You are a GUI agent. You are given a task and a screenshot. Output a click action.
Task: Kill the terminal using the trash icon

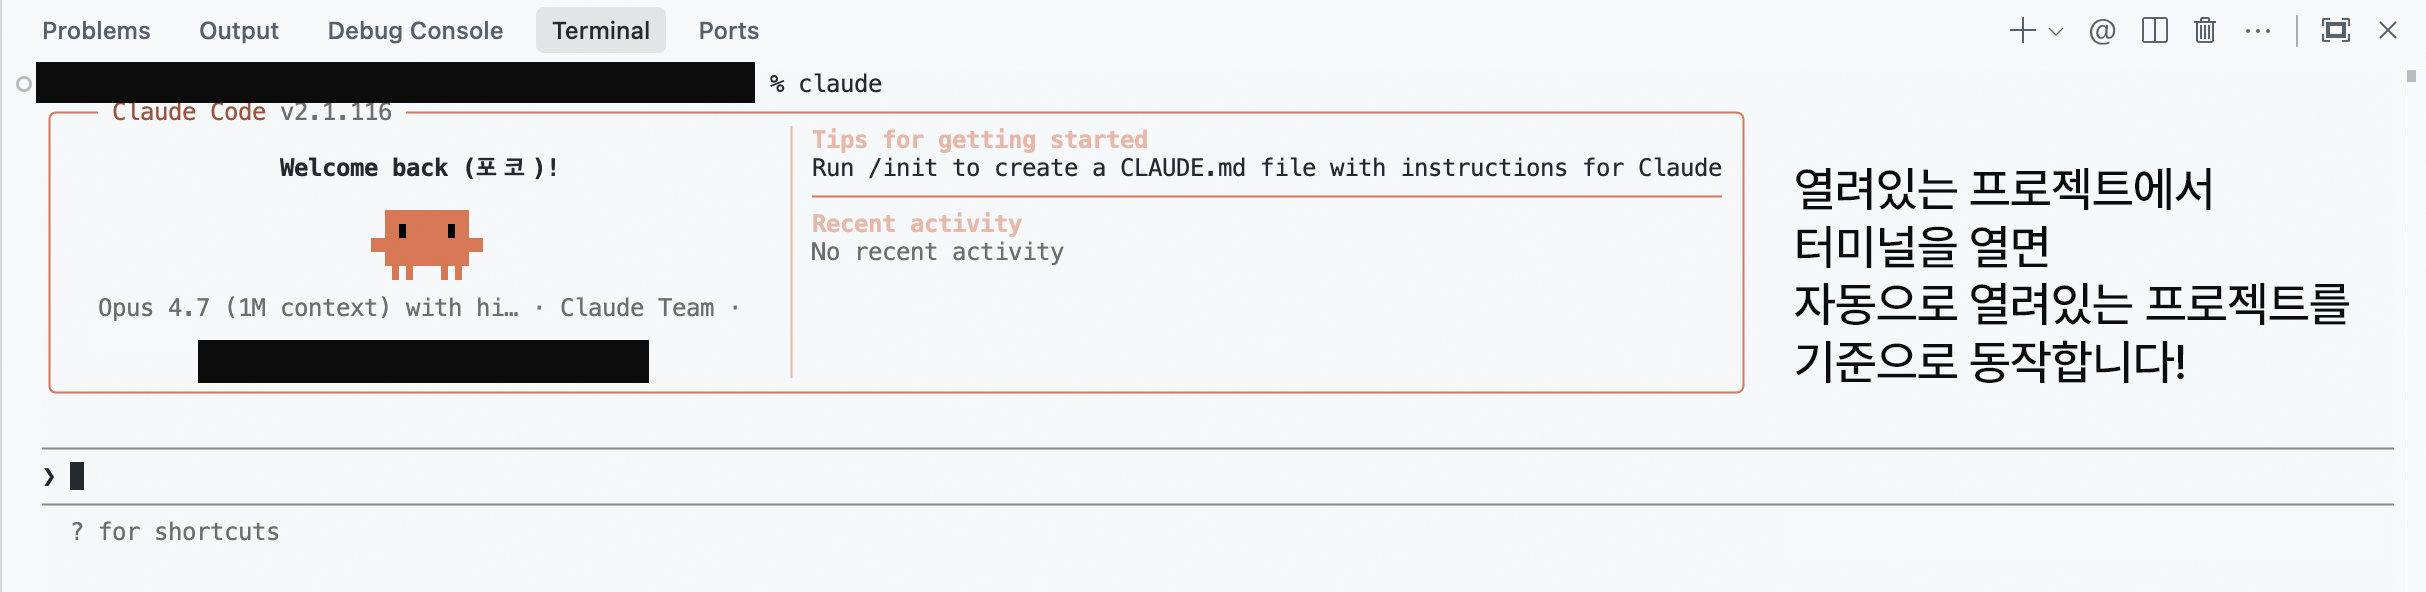pos(2205,31)
